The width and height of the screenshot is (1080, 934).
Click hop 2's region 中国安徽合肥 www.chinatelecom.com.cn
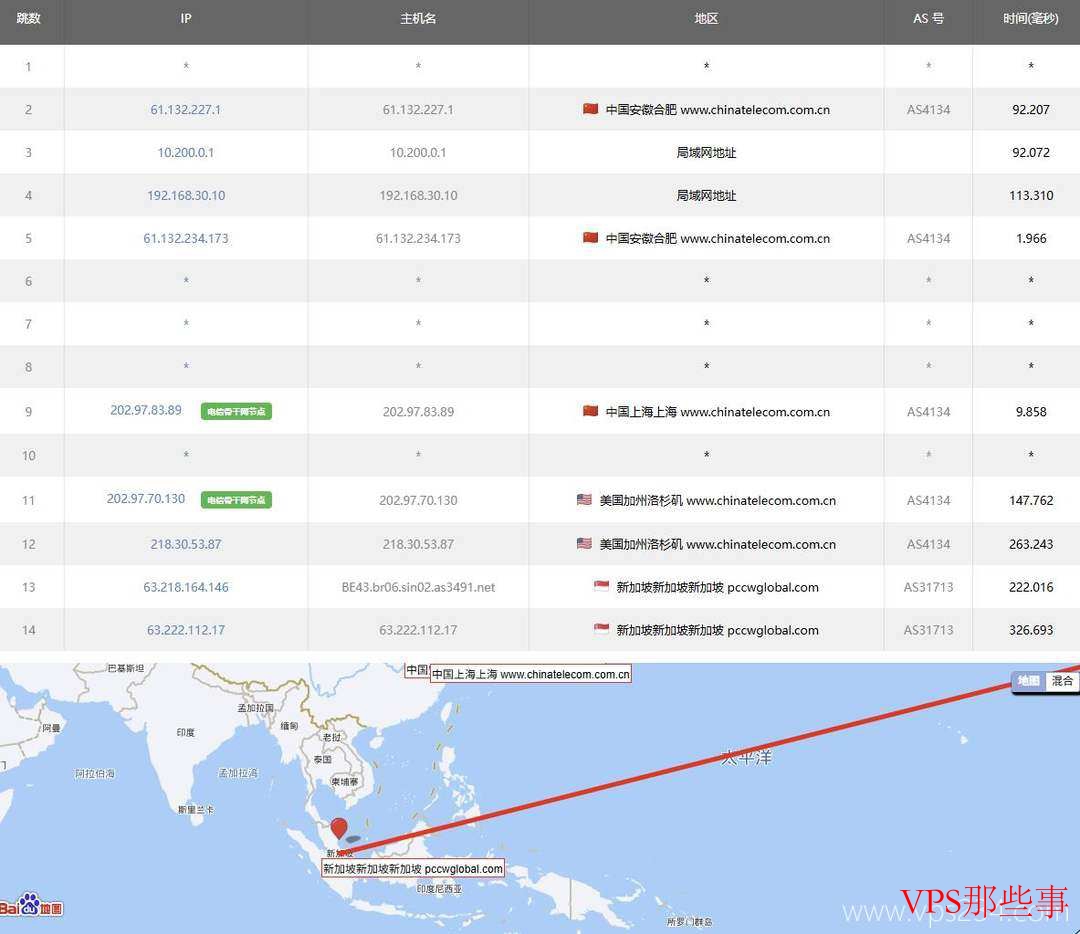pos(718,110)
